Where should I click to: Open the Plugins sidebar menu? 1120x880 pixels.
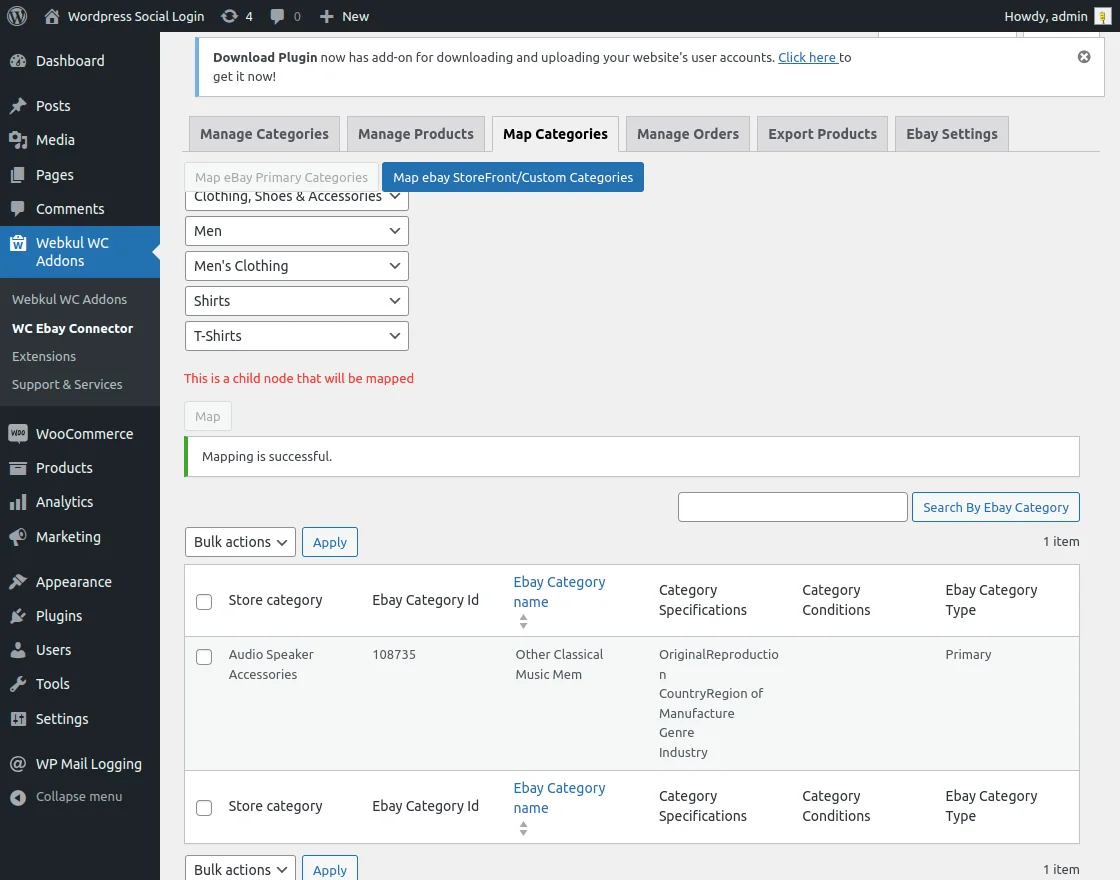click(59, 616)
